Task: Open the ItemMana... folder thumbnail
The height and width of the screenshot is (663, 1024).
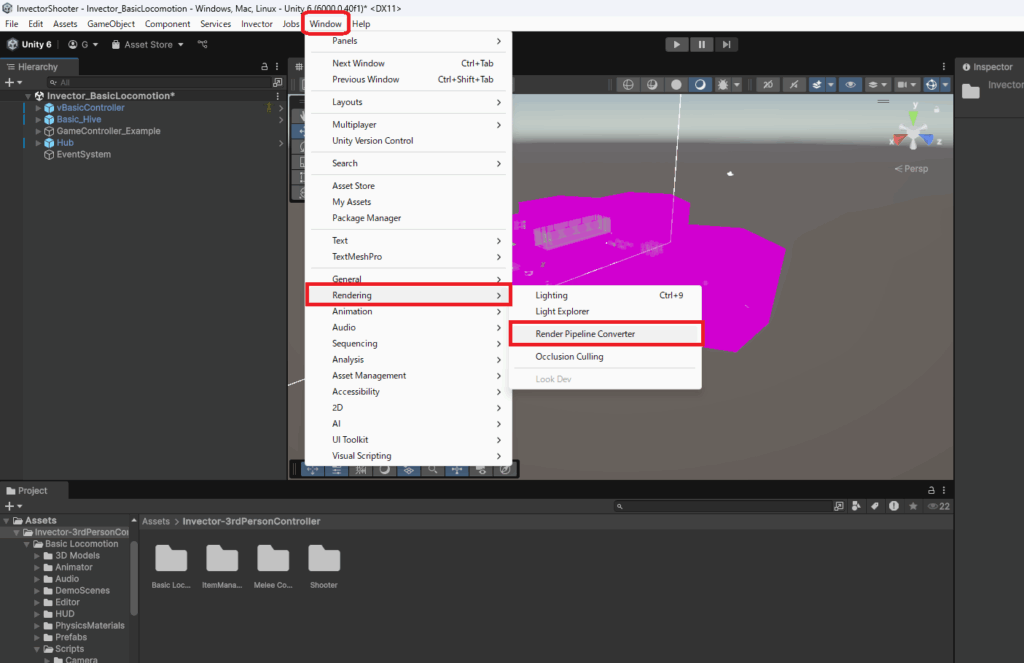Action: (222, 566)
